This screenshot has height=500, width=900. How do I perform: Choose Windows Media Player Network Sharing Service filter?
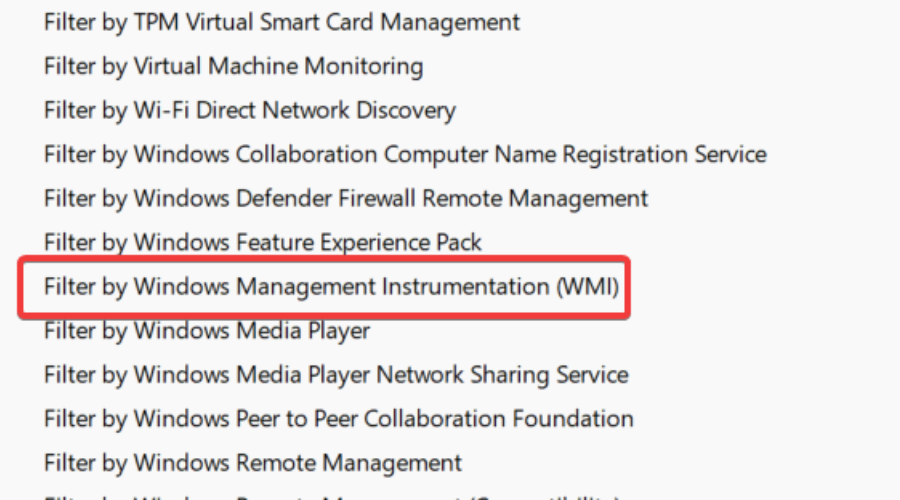coord(336,375)
